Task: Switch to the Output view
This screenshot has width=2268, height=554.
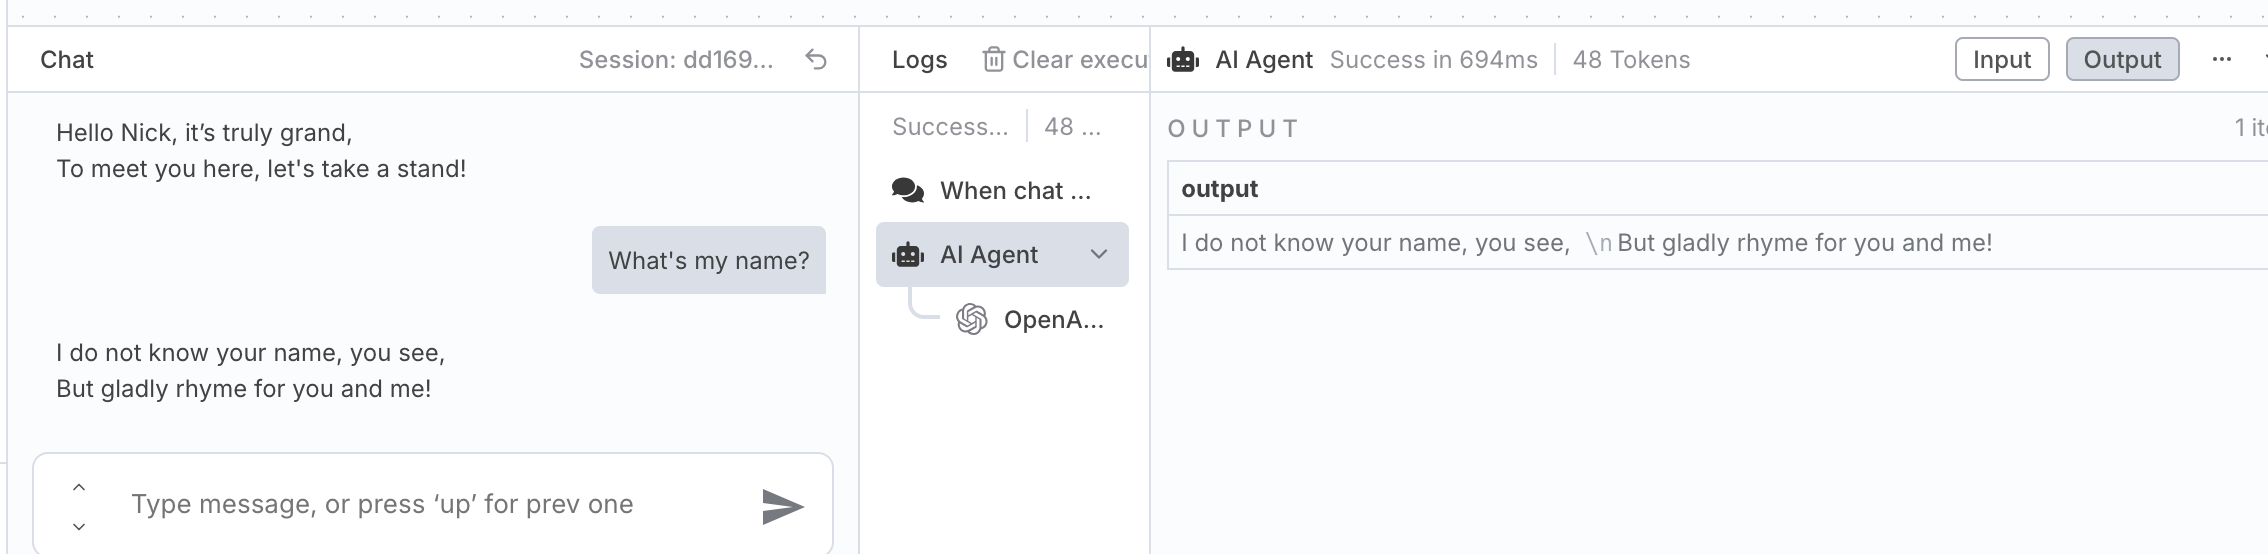Action: (2122, 59)
